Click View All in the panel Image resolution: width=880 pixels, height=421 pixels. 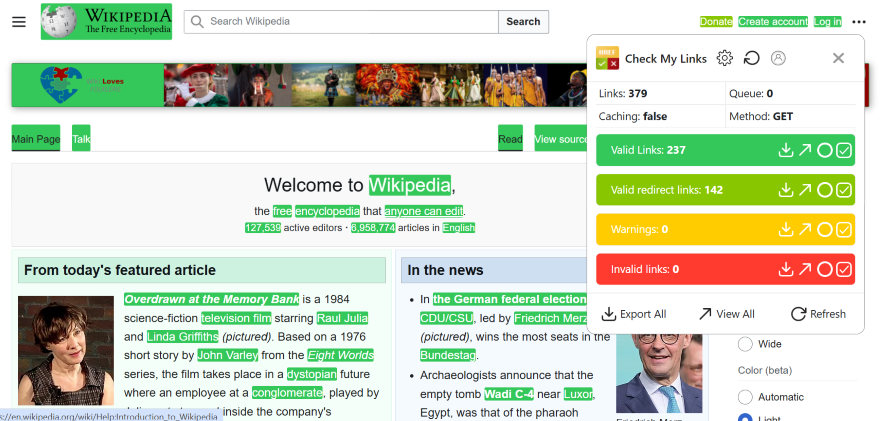pos(726,314)
